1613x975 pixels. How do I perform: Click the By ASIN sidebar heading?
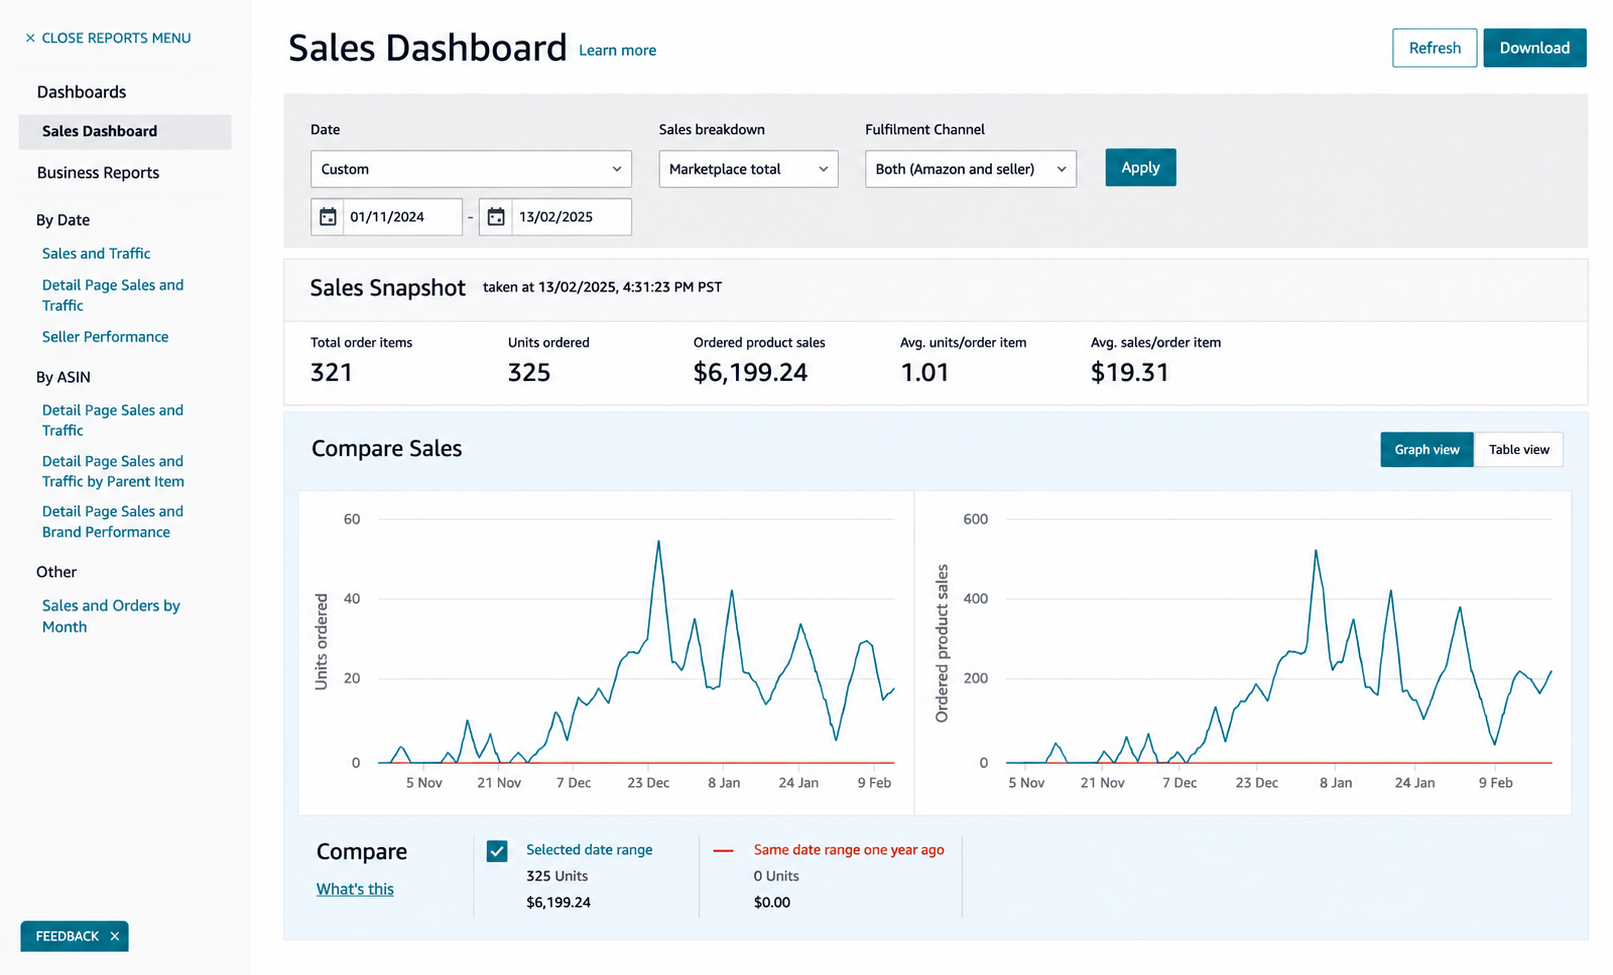point(63,377)
